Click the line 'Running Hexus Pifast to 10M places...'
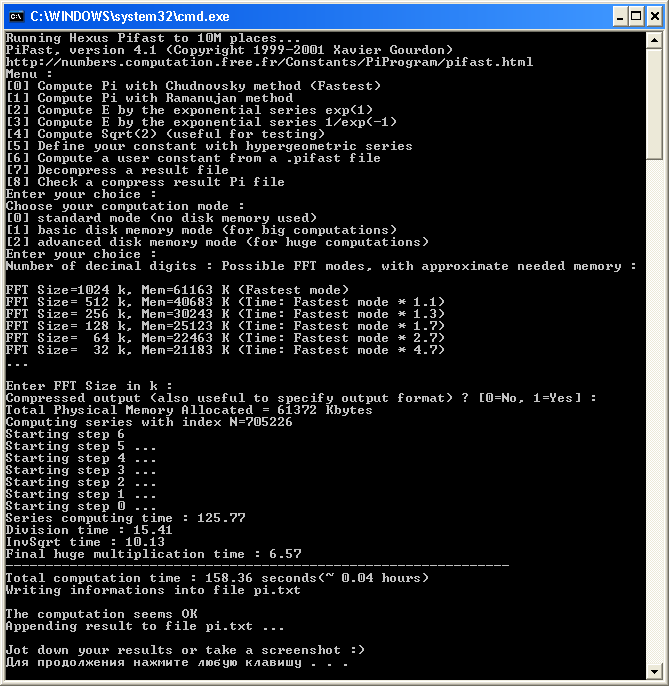 coord(153,38)
